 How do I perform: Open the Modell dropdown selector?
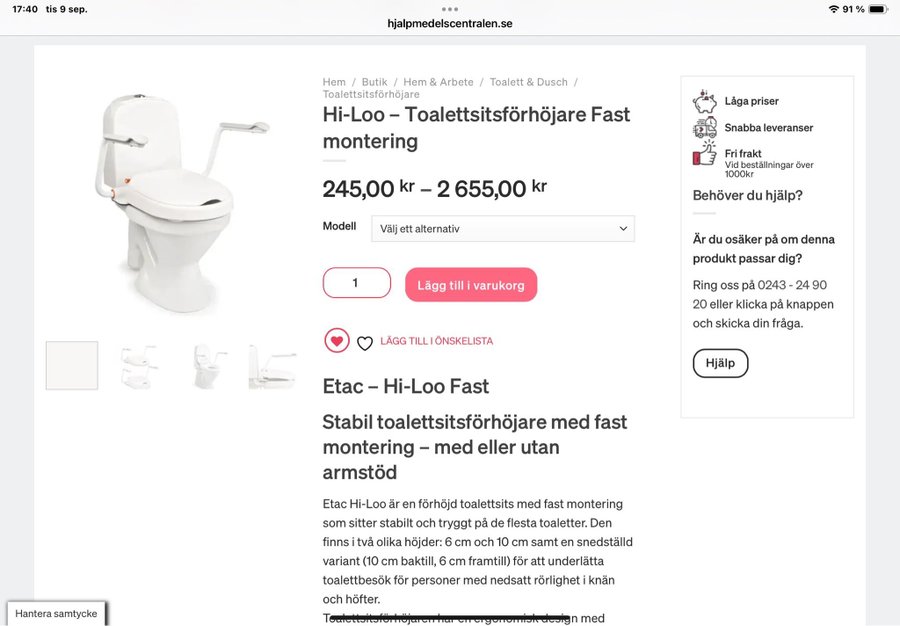point(503,229)
